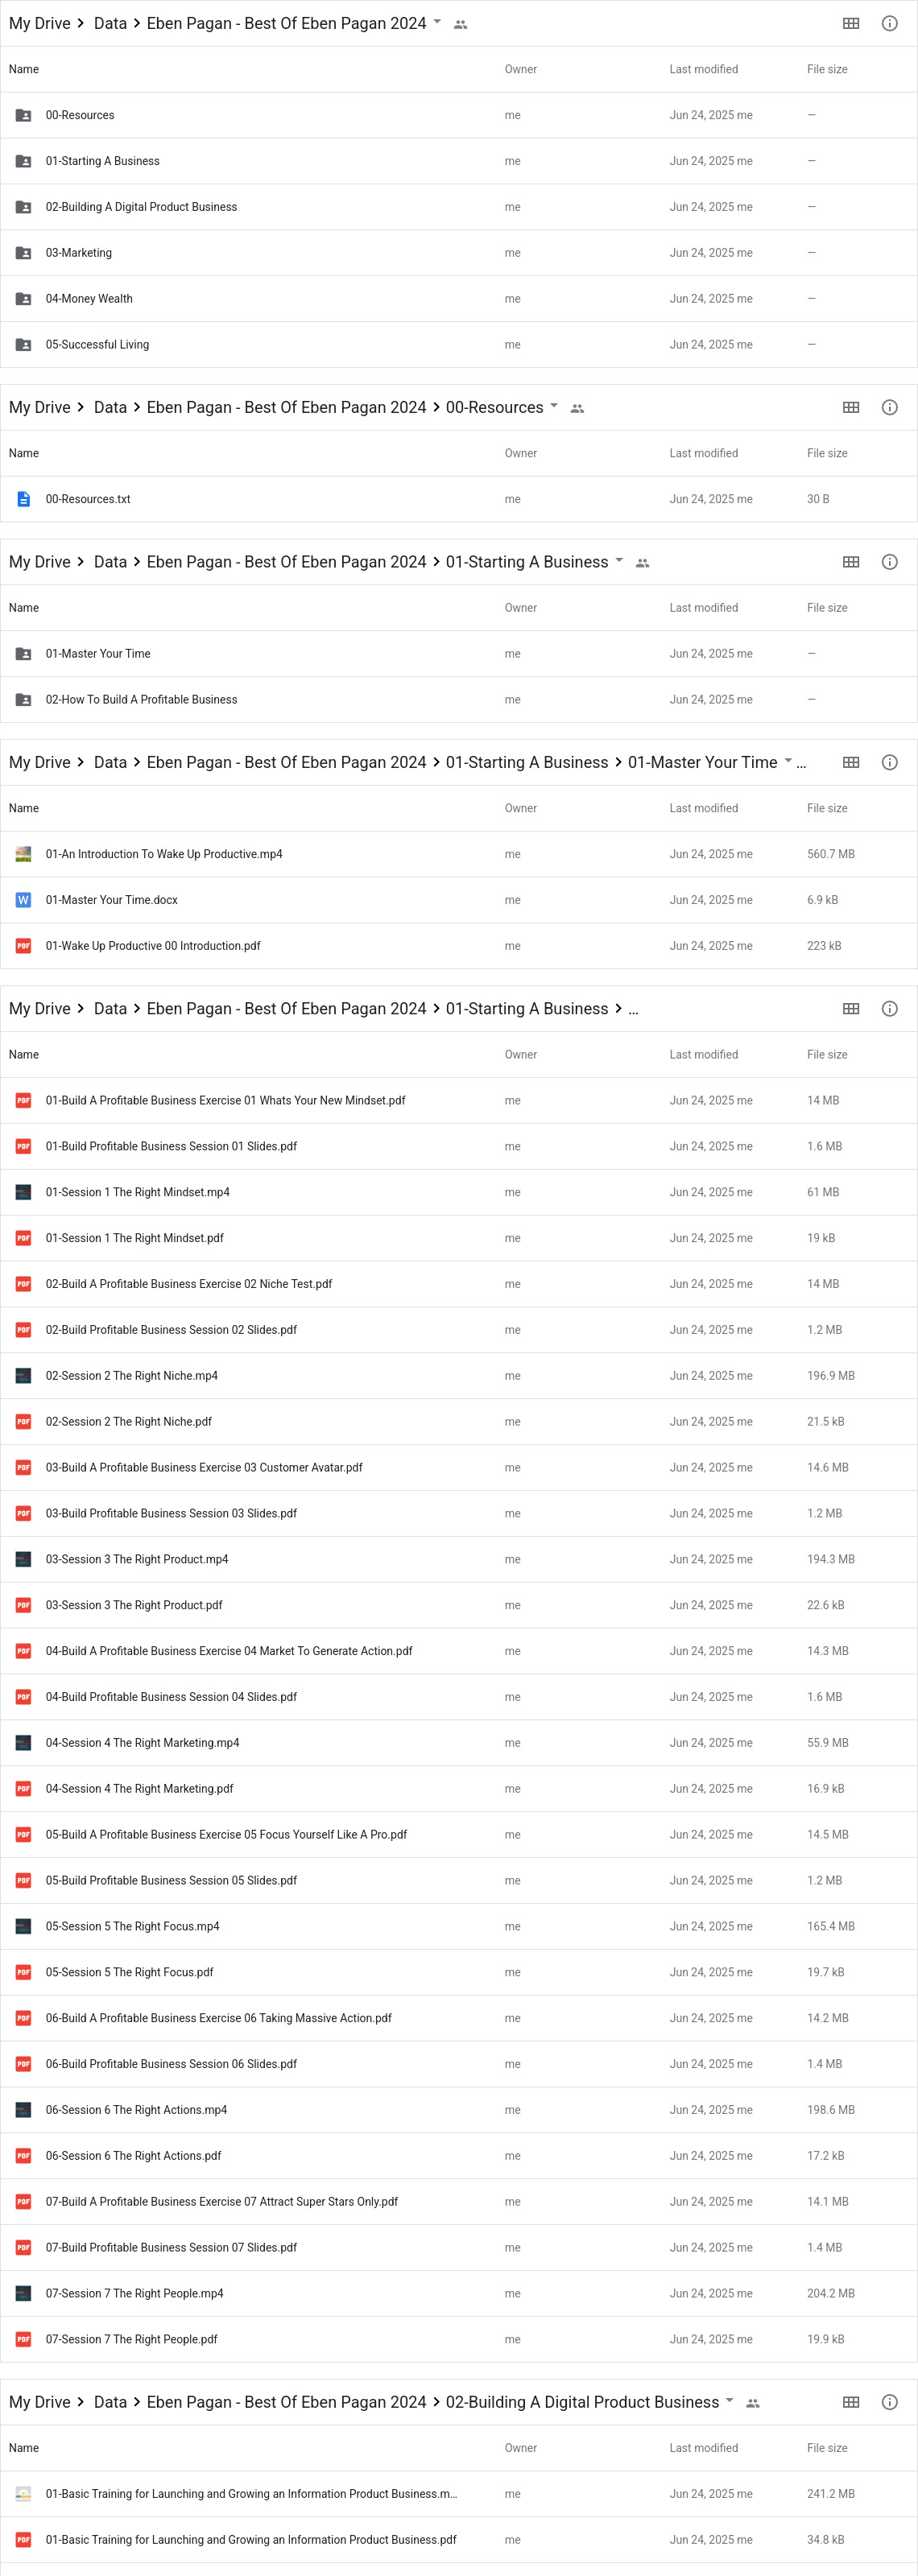Open 05-Build A Profitable Business Exercise 05 Focus Yourself Like A Pro.pdf
Screen dimensions: 918x2576
226,1834
